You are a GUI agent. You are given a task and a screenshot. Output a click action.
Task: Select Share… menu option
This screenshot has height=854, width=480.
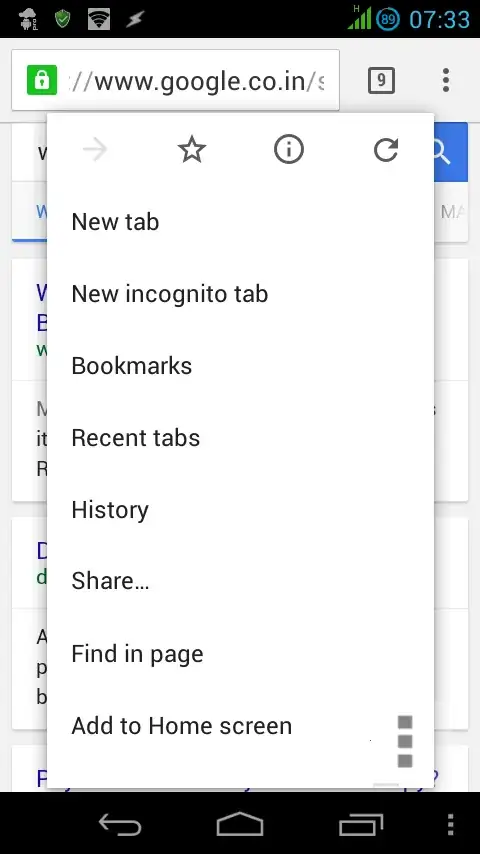click(x=240, y=581)
